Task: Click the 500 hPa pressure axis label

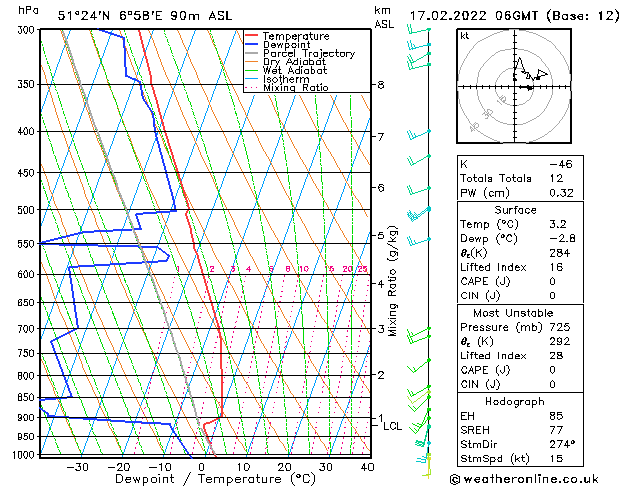Action: click(x=28, y=210)
